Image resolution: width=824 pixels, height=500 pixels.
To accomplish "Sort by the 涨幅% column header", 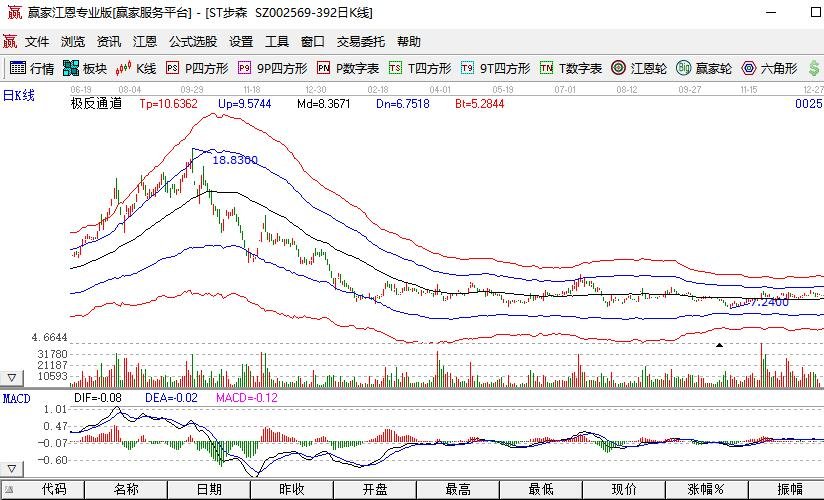I will [706, 489].
